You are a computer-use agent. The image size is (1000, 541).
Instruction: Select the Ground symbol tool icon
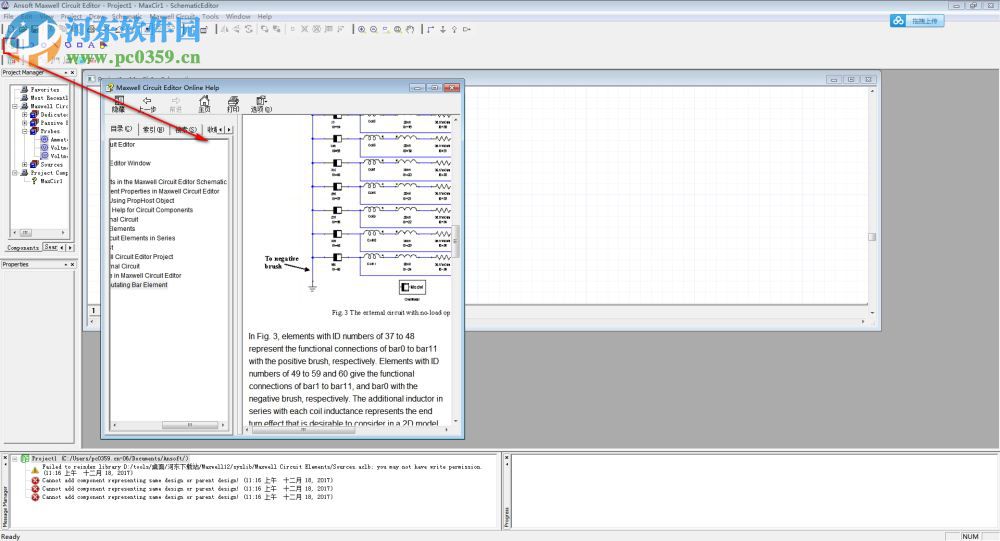click(x=443, y=29)
